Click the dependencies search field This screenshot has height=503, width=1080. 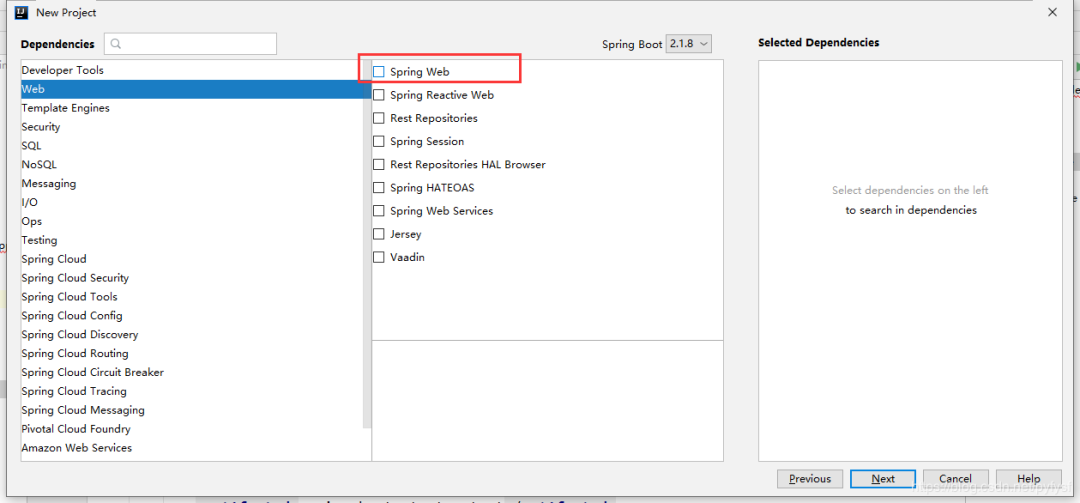click(x=191, y=43)
